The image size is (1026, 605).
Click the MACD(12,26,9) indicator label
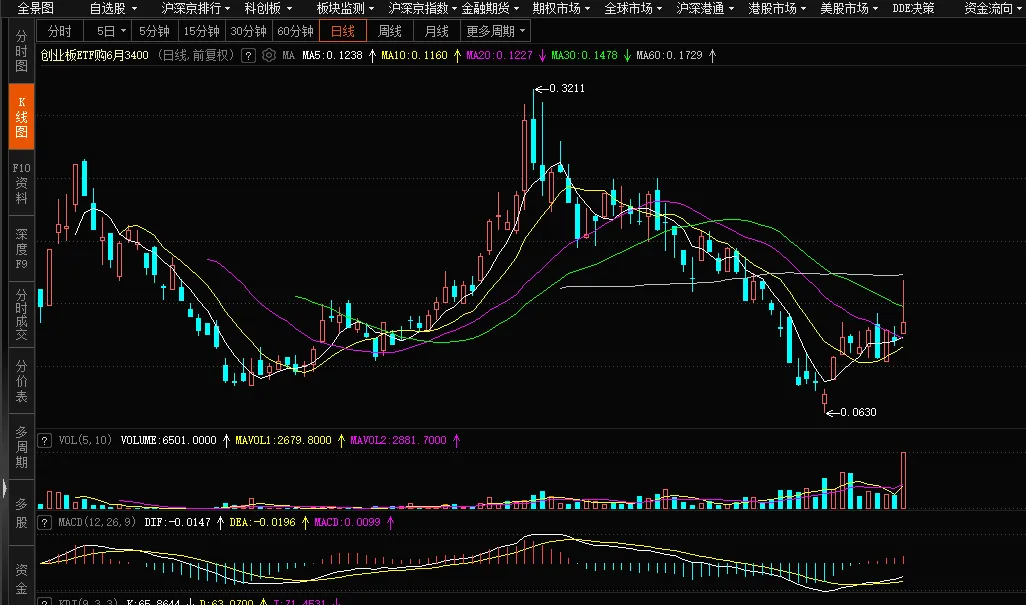pos(97,522)
